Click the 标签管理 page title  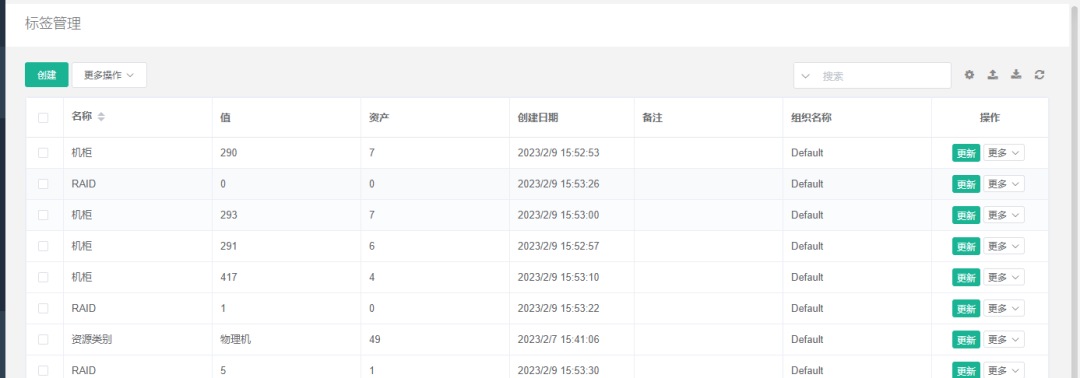click(53, 24)
